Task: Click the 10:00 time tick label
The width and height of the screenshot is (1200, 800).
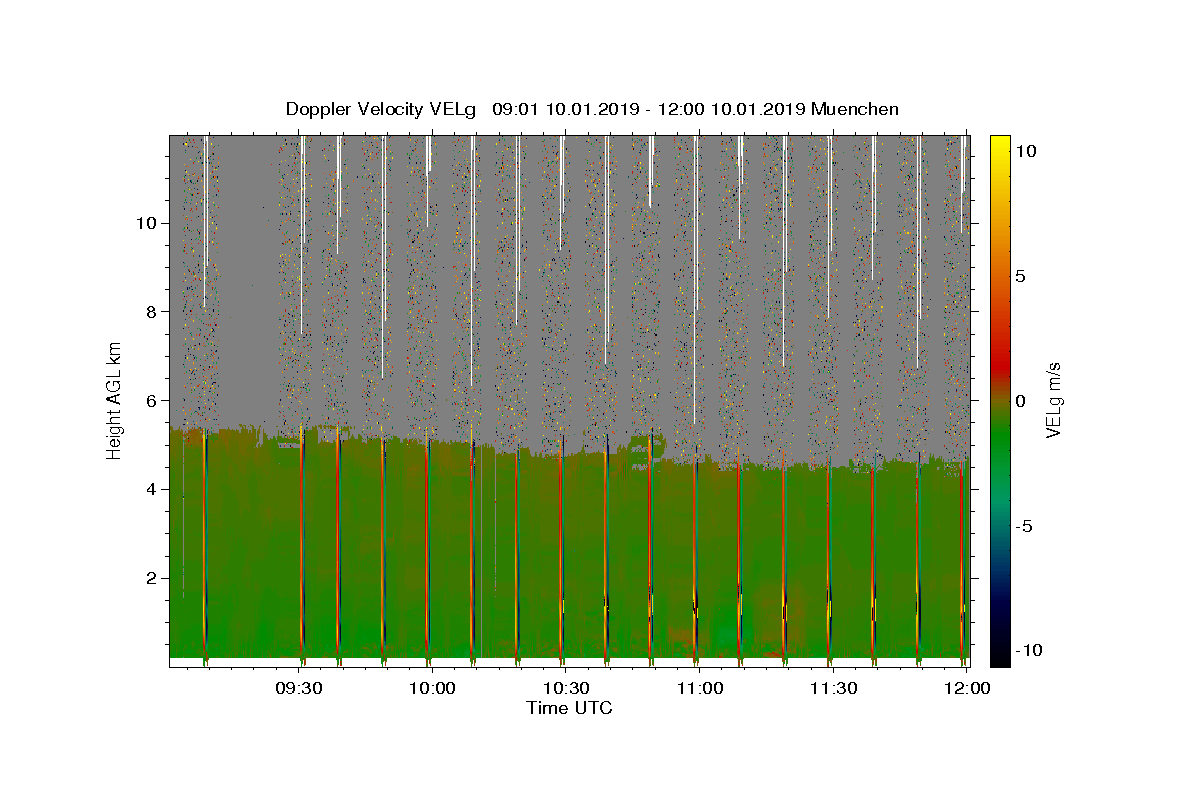Action: (x=432, y=689)
